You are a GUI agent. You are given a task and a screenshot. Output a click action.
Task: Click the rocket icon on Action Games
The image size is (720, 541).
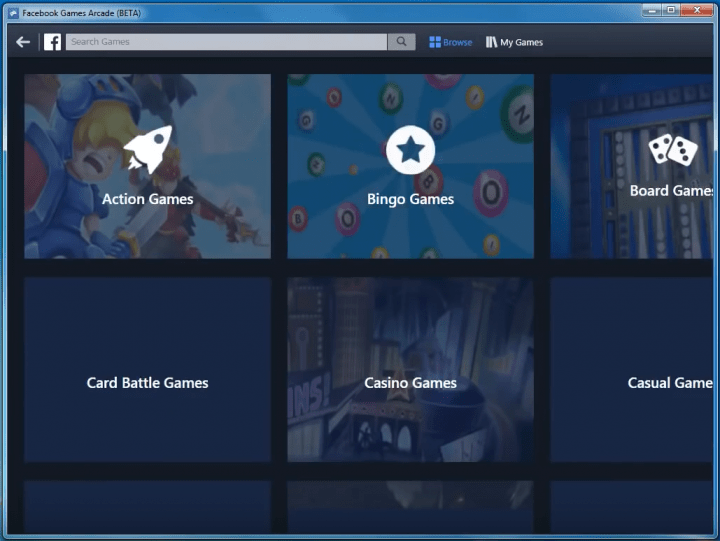click(x=148, y=150)
